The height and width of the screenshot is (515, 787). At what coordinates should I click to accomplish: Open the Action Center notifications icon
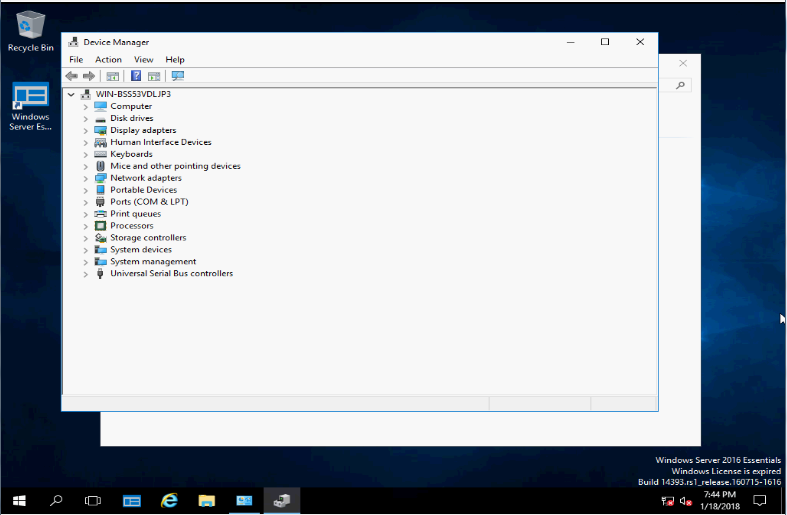760,501
